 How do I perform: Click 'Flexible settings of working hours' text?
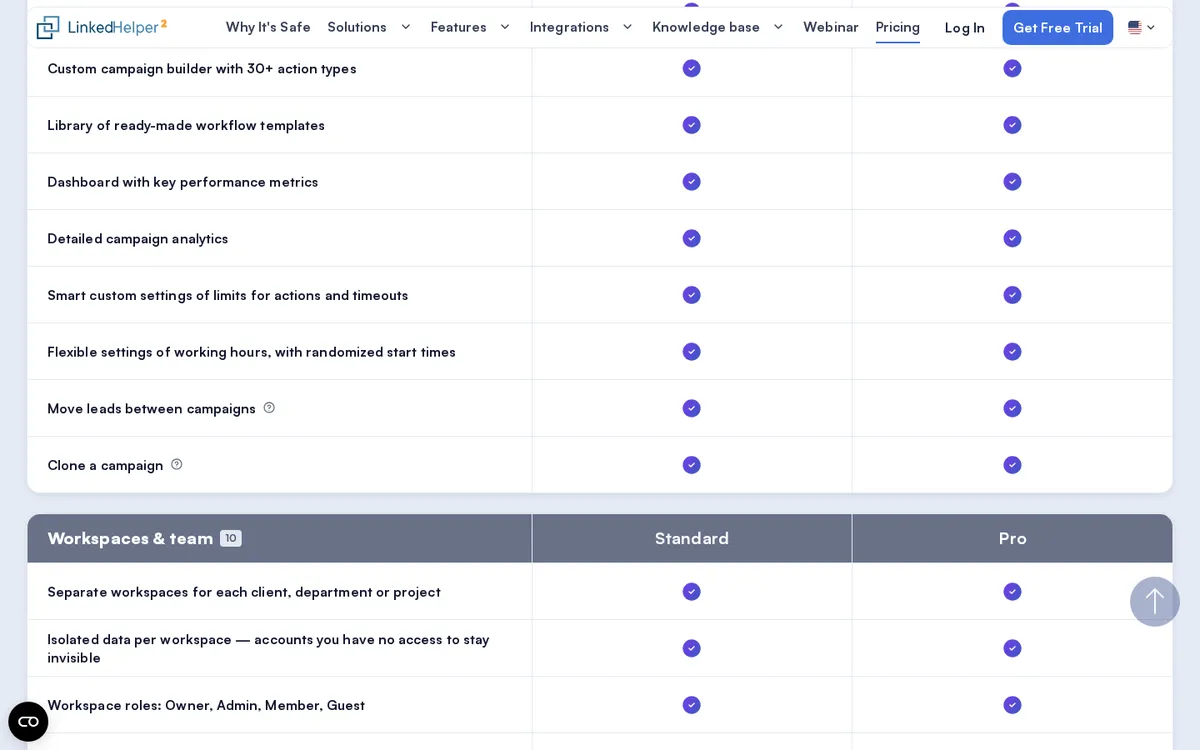pos(252,352)
